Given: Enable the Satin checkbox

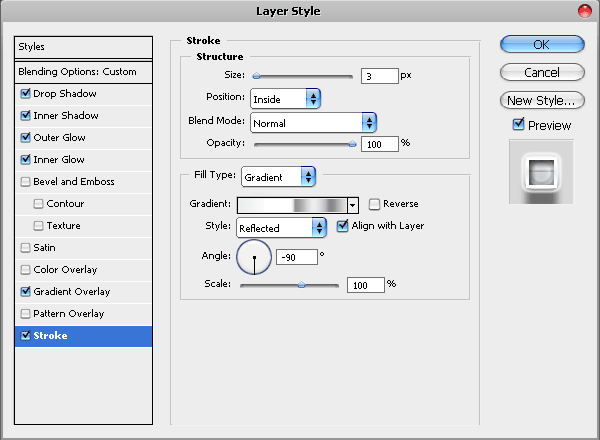Looking at the screenshot, I should [26, 248].
